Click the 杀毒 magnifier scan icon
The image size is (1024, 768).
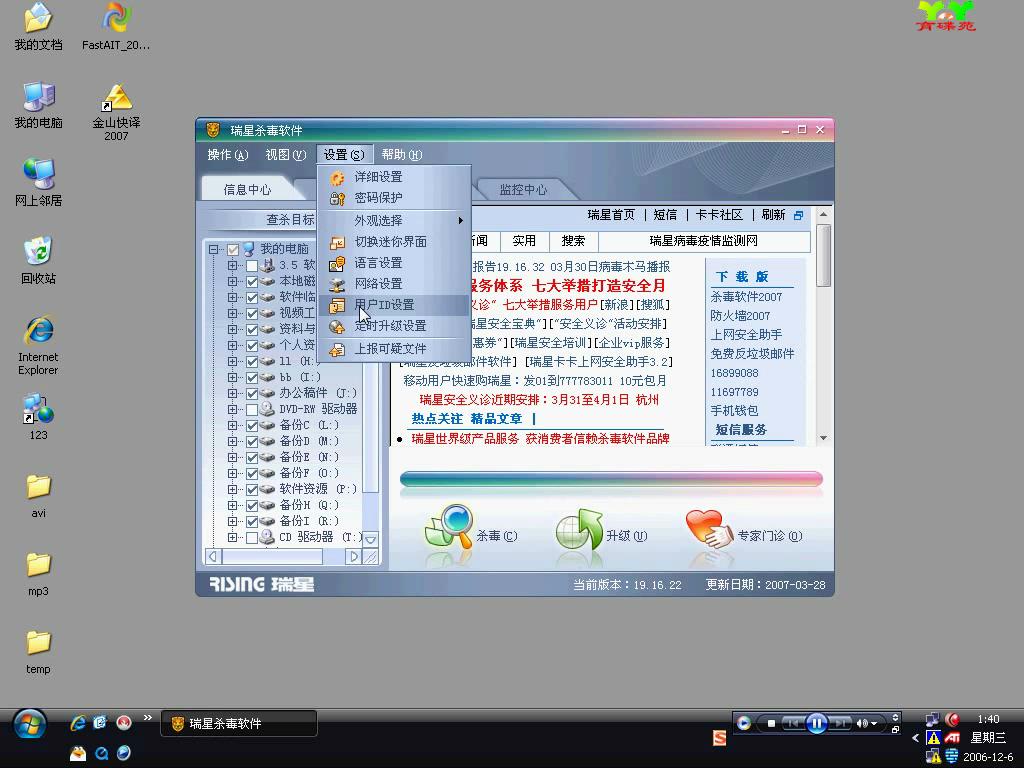(x=449, y=526)
